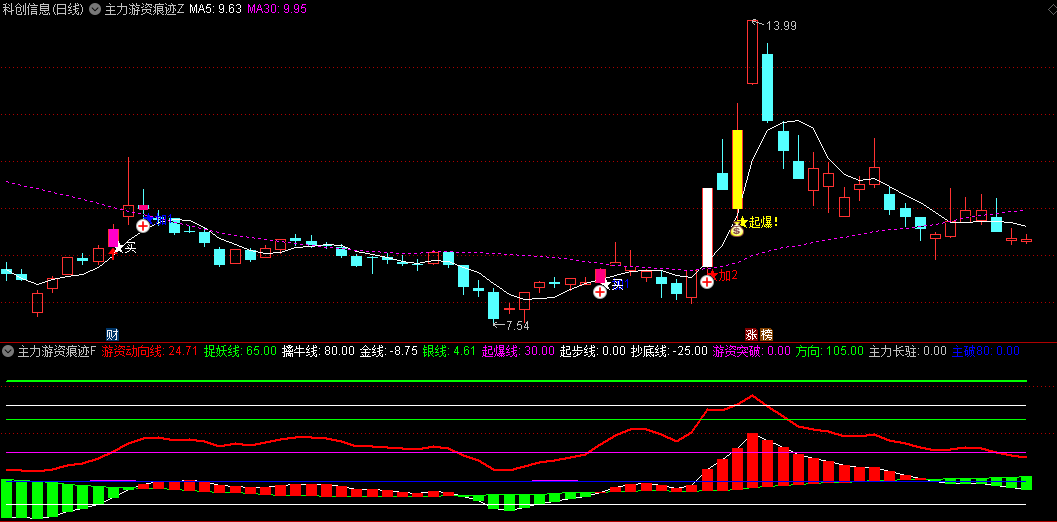Click the 游资动向线: 24.71 reading
Image resolution: width=1057 pixels, height=522 pixels.
[149, 351]
